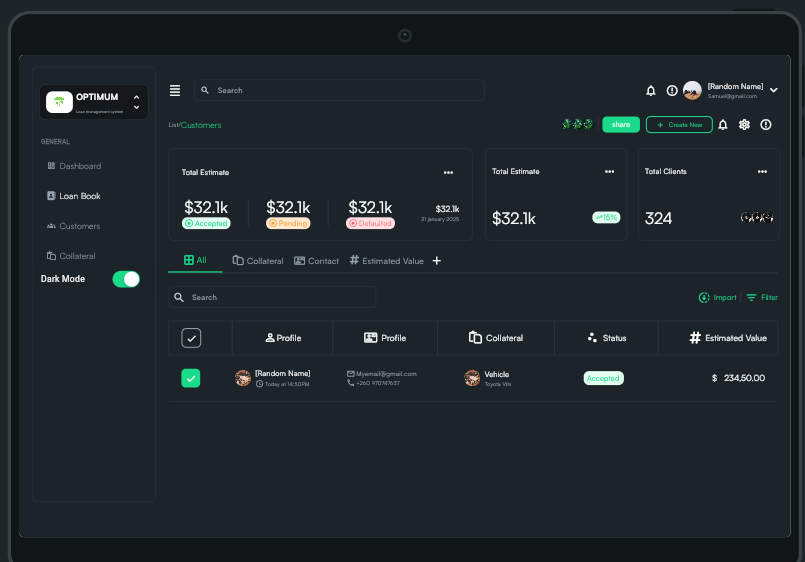Image resolution: width=805 pixels, height=562 pixels.
Task: Click the Vehicle collateral text
Action: [x=496, y=375]
